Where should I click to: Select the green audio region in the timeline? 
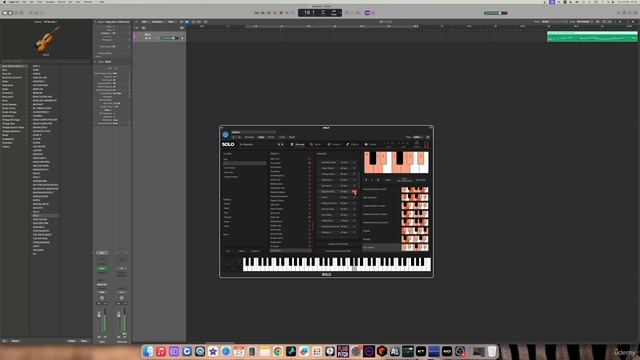592,37
